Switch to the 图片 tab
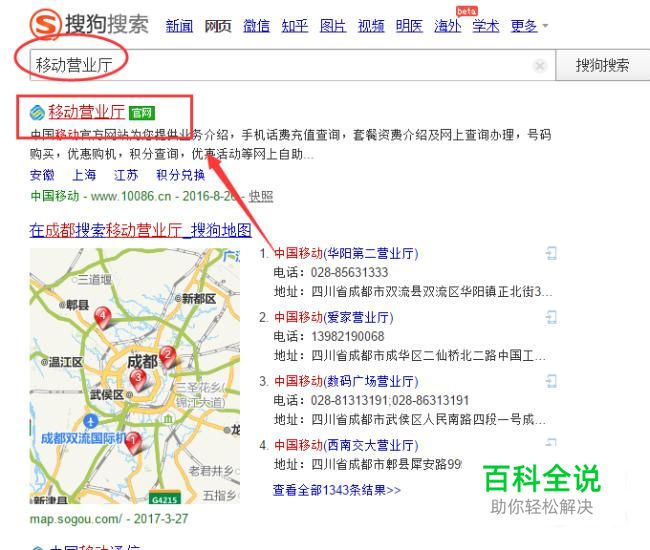650x550 pixels. pyautogui.click(x=333, y=26)
